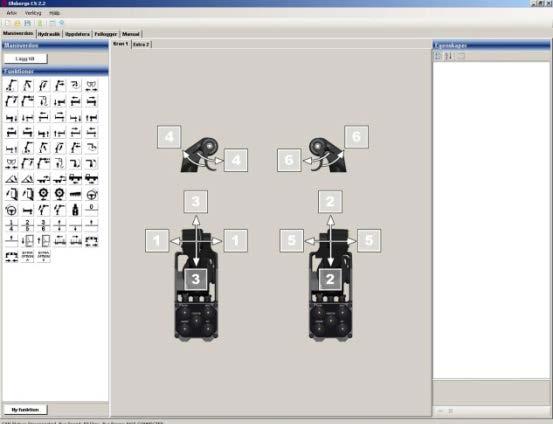Sort properties alphabetically in the Egenskaper panel
Viewport: 553px width, 424px height.
click(449, 56)
